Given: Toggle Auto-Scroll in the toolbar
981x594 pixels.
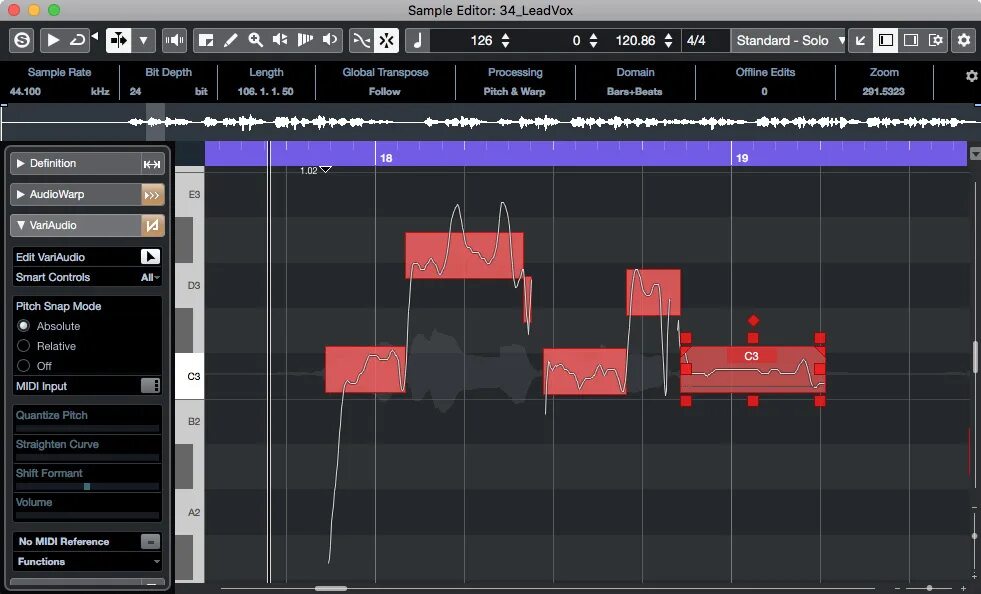Looking at the screenshot, I should pyautogui.click(x=118, y=41).
